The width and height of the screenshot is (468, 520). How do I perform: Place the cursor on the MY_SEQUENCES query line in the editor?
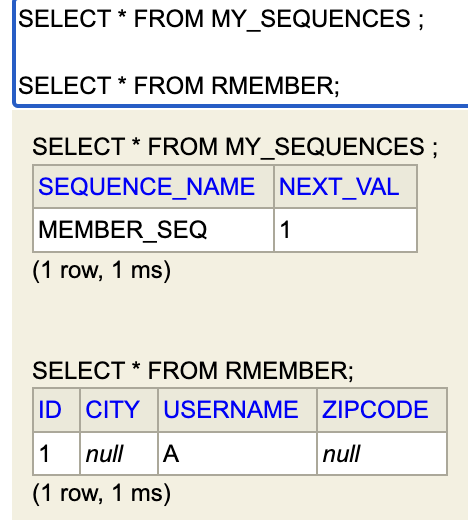point(221,19)
